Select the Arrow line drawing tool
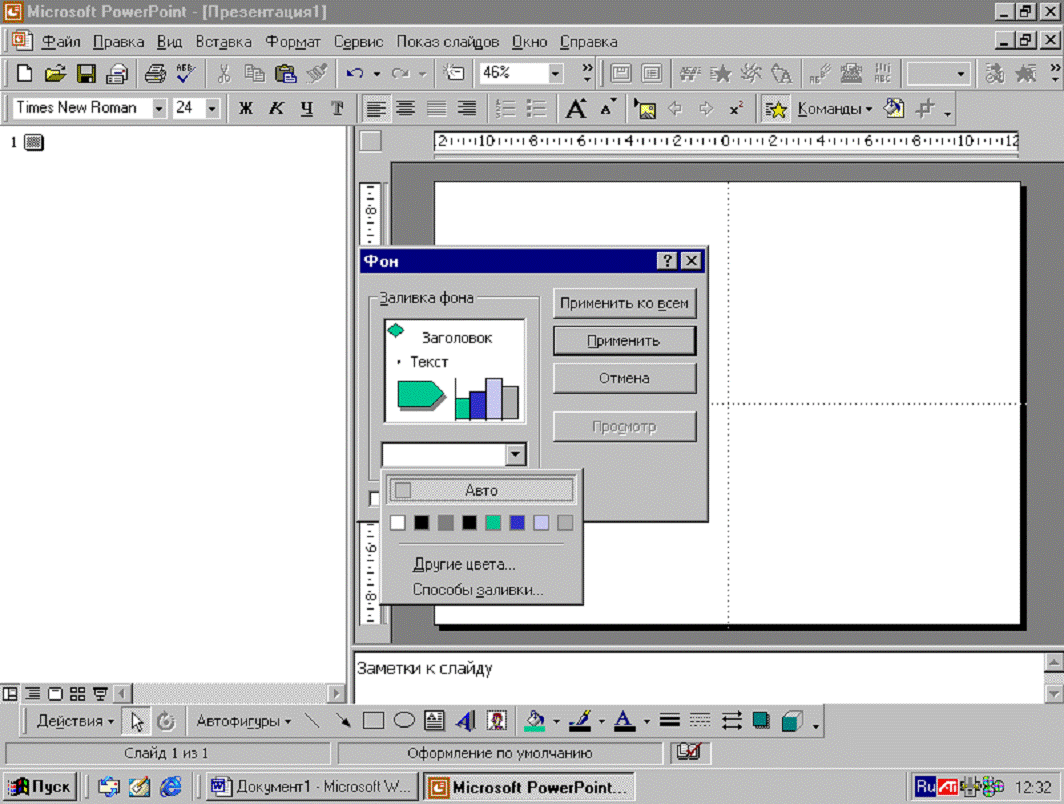Image resolution: width=1064 pixels, height=804 pixels. tap(343, 720)
